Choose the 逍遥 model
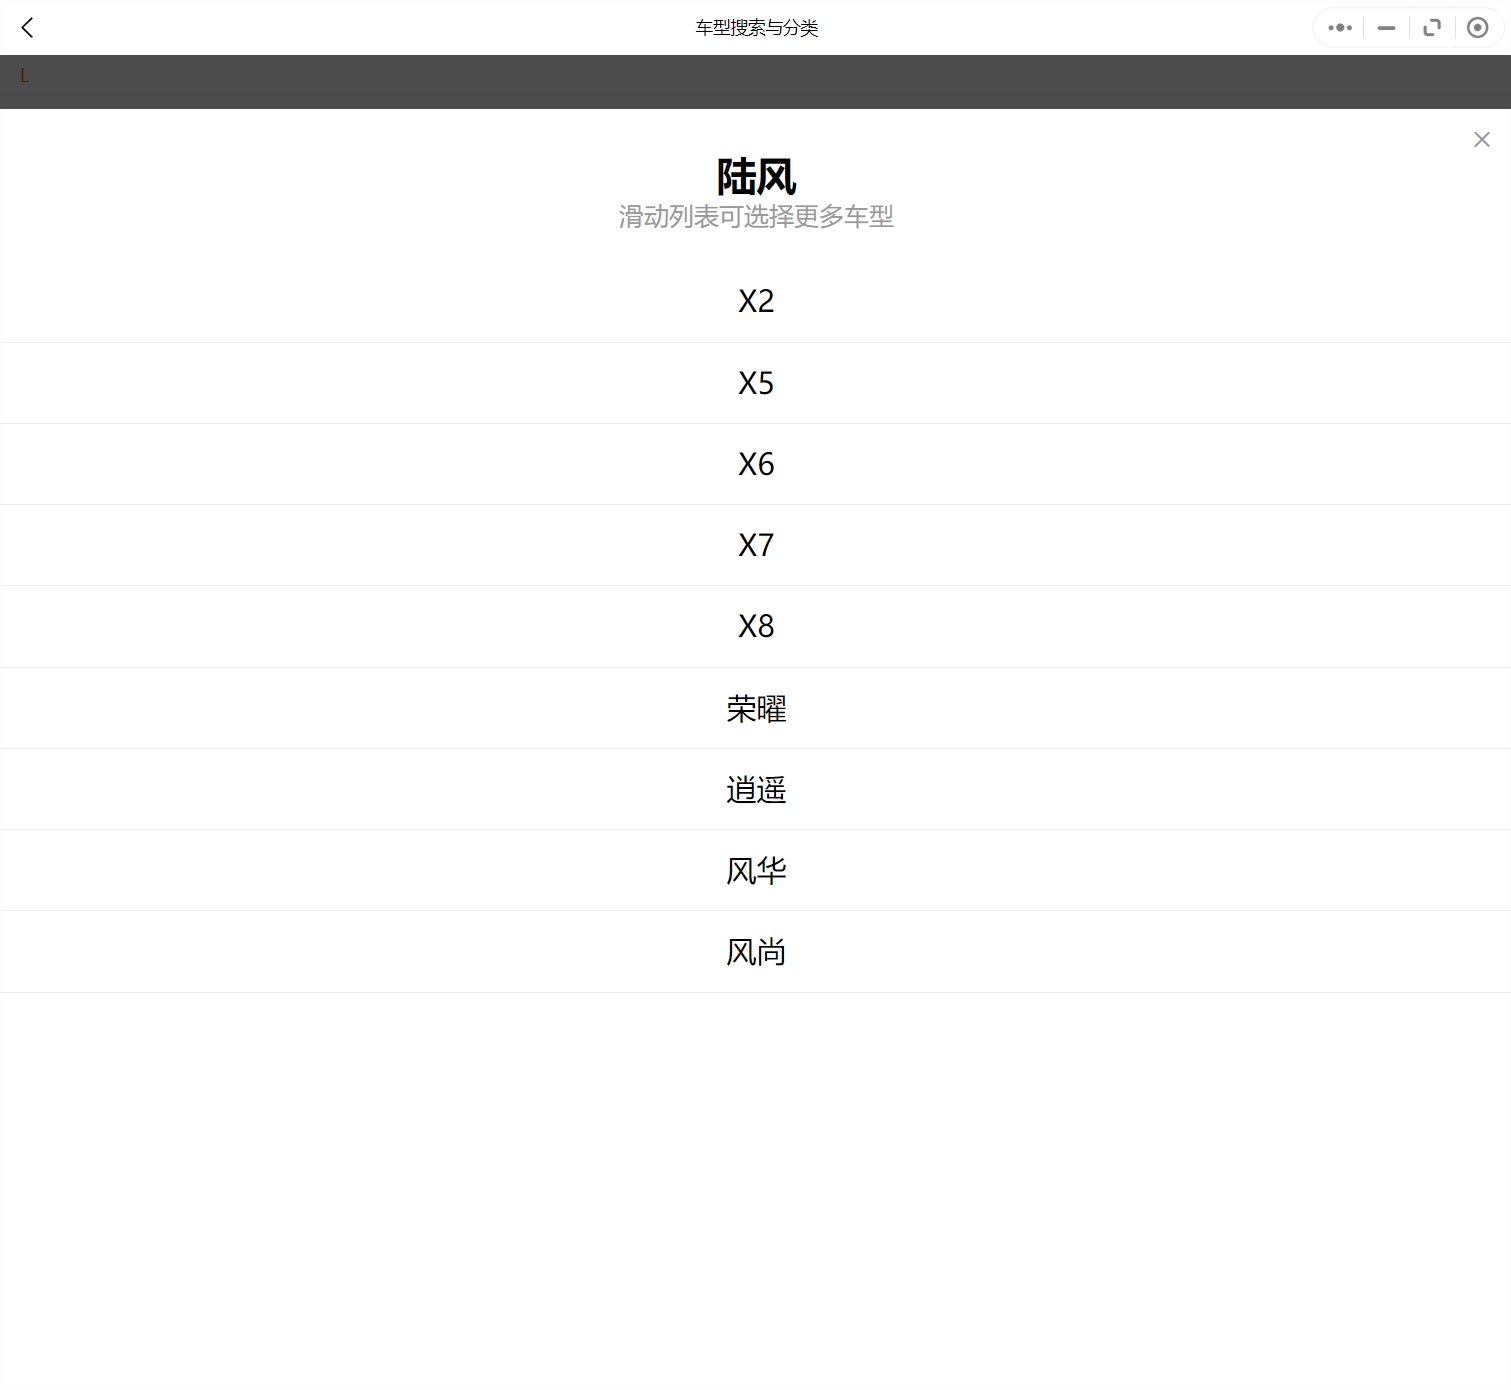 pos(755,789)
